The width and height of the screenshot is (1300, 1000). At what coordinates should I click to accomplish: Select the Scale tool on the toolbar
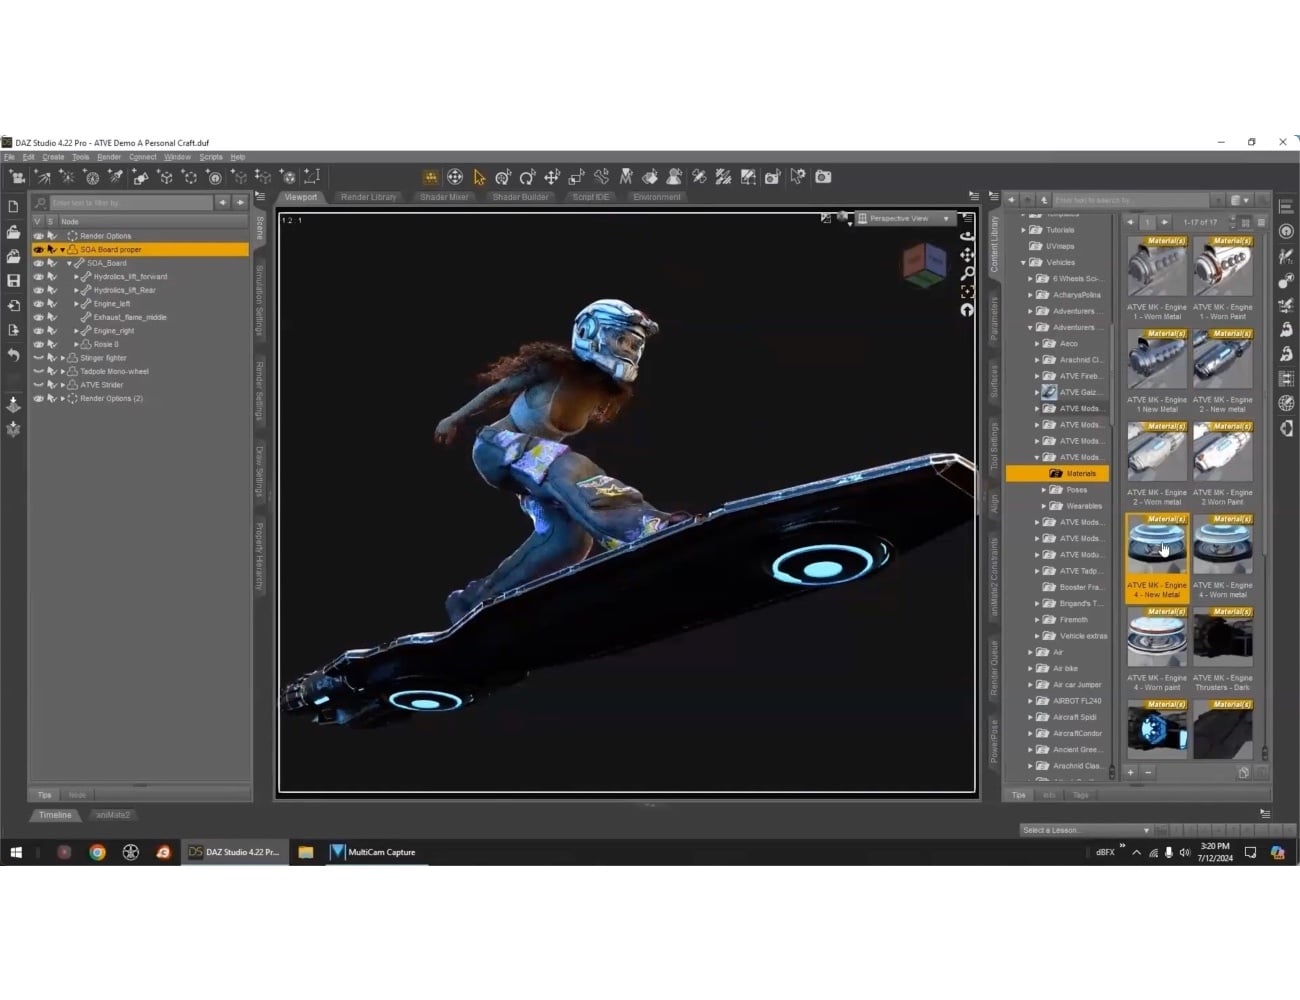pyautogui.click(x=577, y=177)
